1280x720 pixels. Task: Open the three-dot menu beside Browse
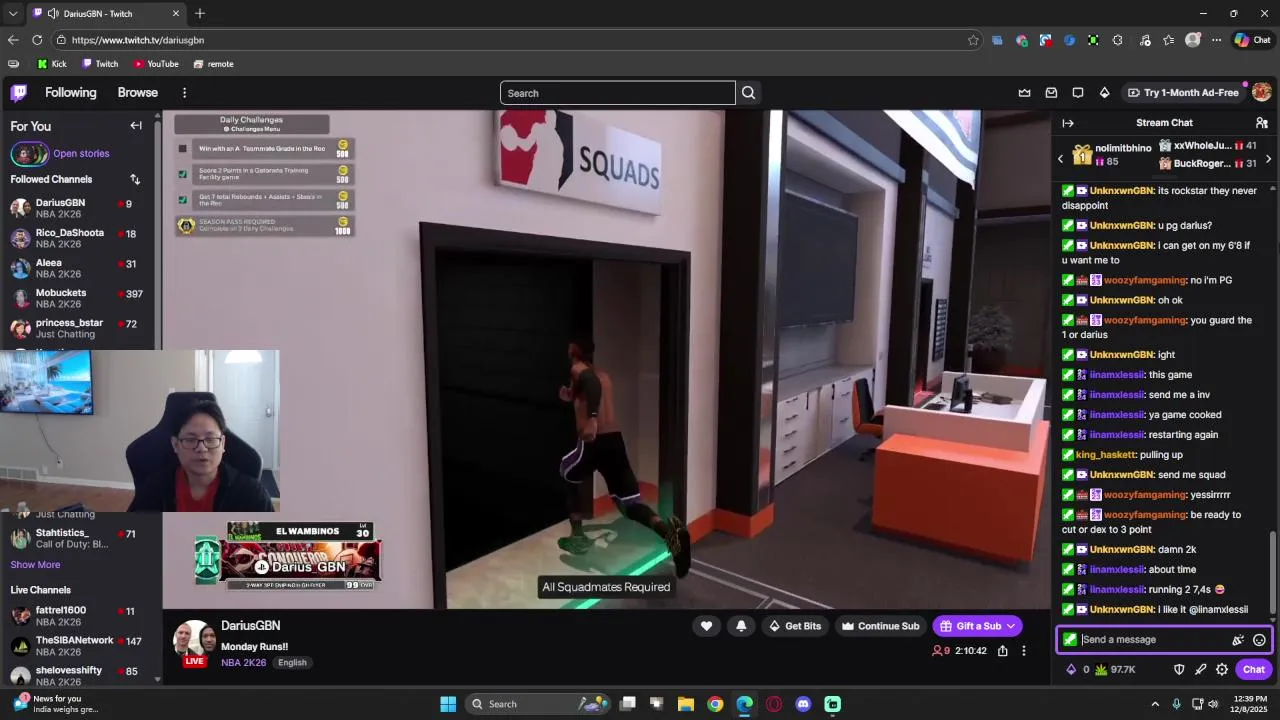click(x=184, y=93)
